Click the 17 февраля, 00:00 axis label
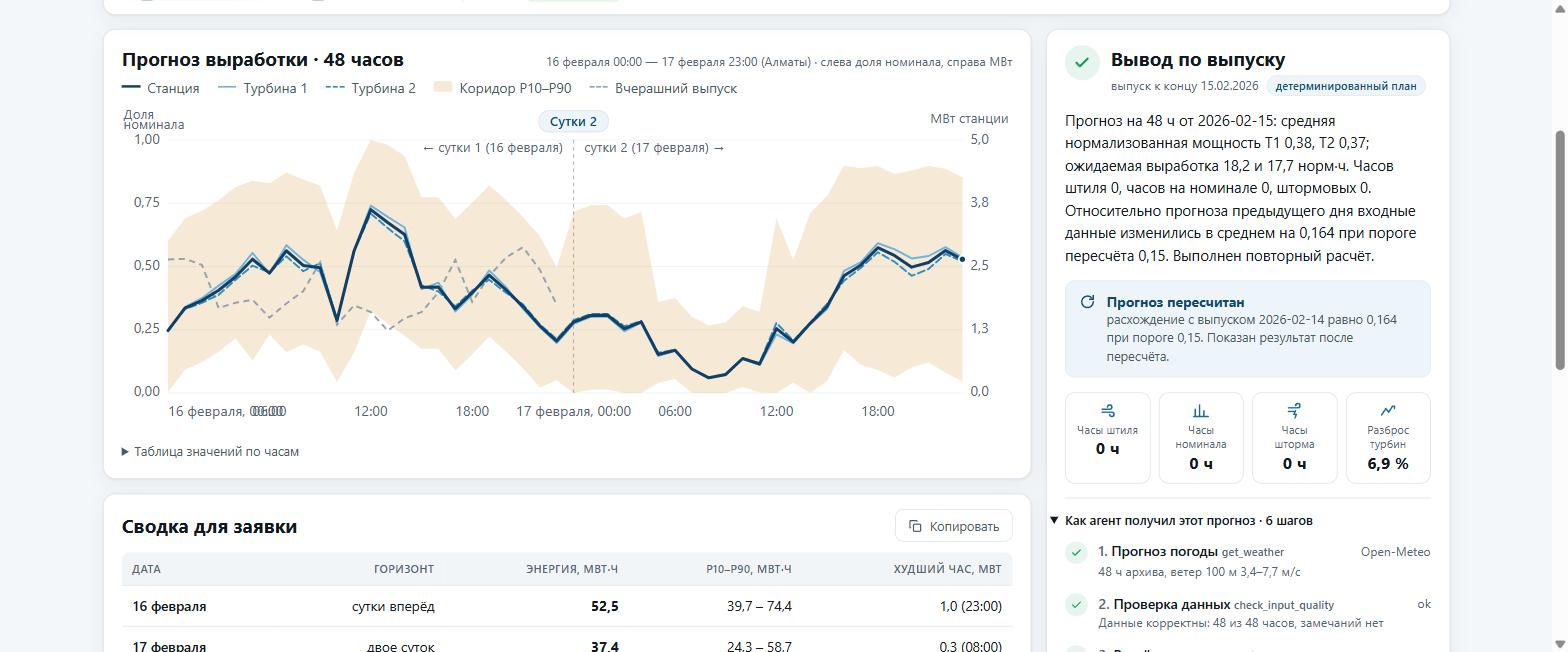 [573, 411]
